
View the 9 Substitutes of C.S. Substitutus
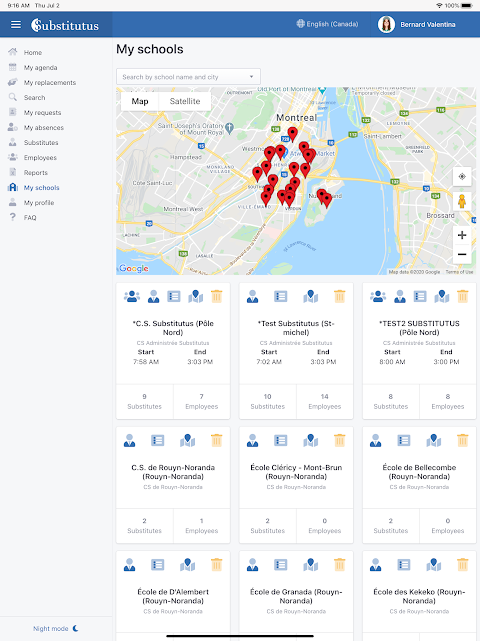pos(144,401)
